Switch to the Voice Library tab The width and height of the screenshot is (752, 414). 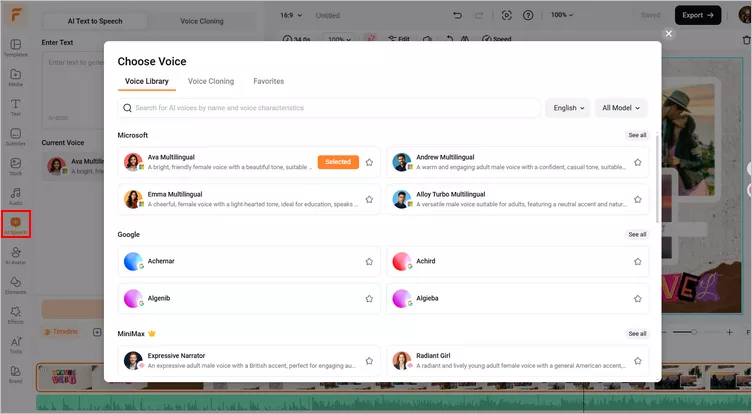(x=147, y=81)
